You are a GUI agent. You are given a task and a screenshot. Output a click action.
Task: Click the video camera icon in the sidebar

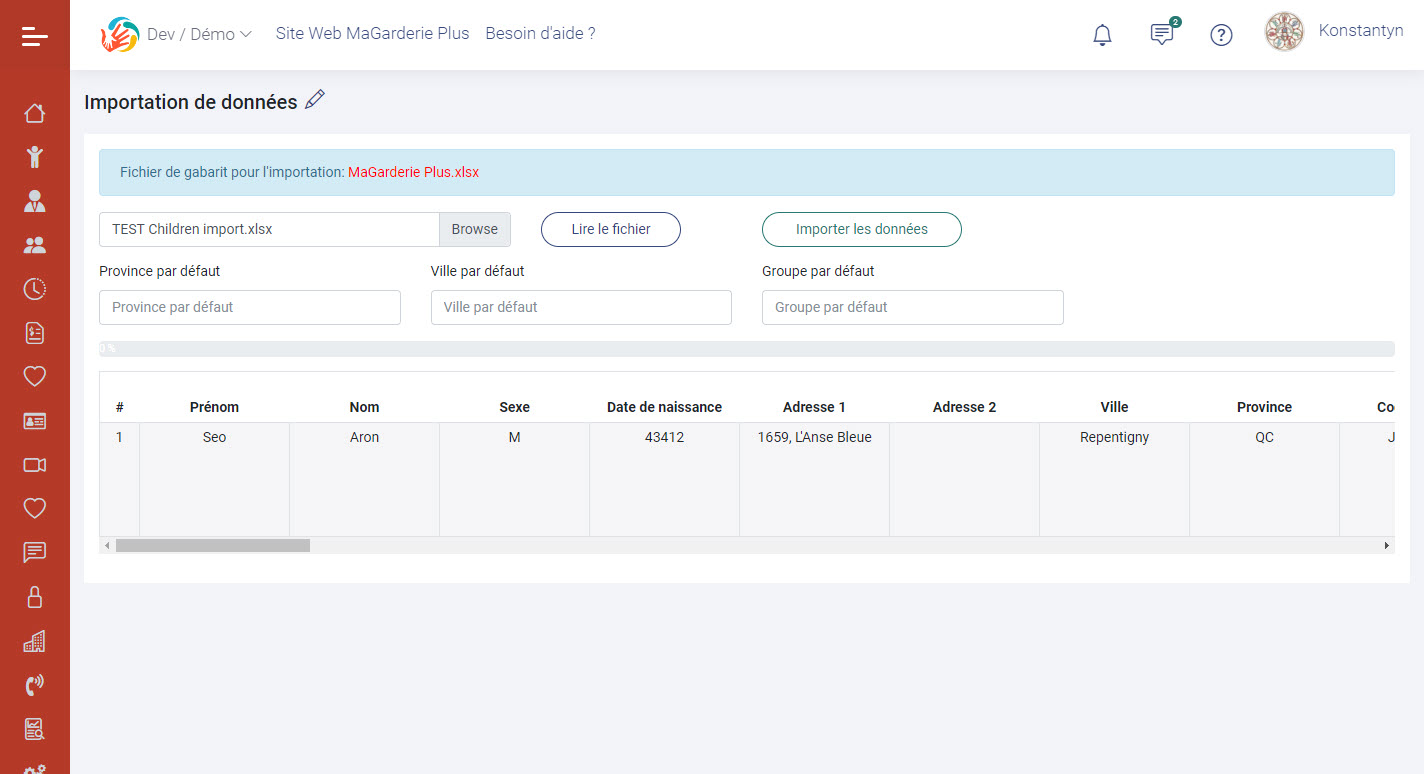34,464
